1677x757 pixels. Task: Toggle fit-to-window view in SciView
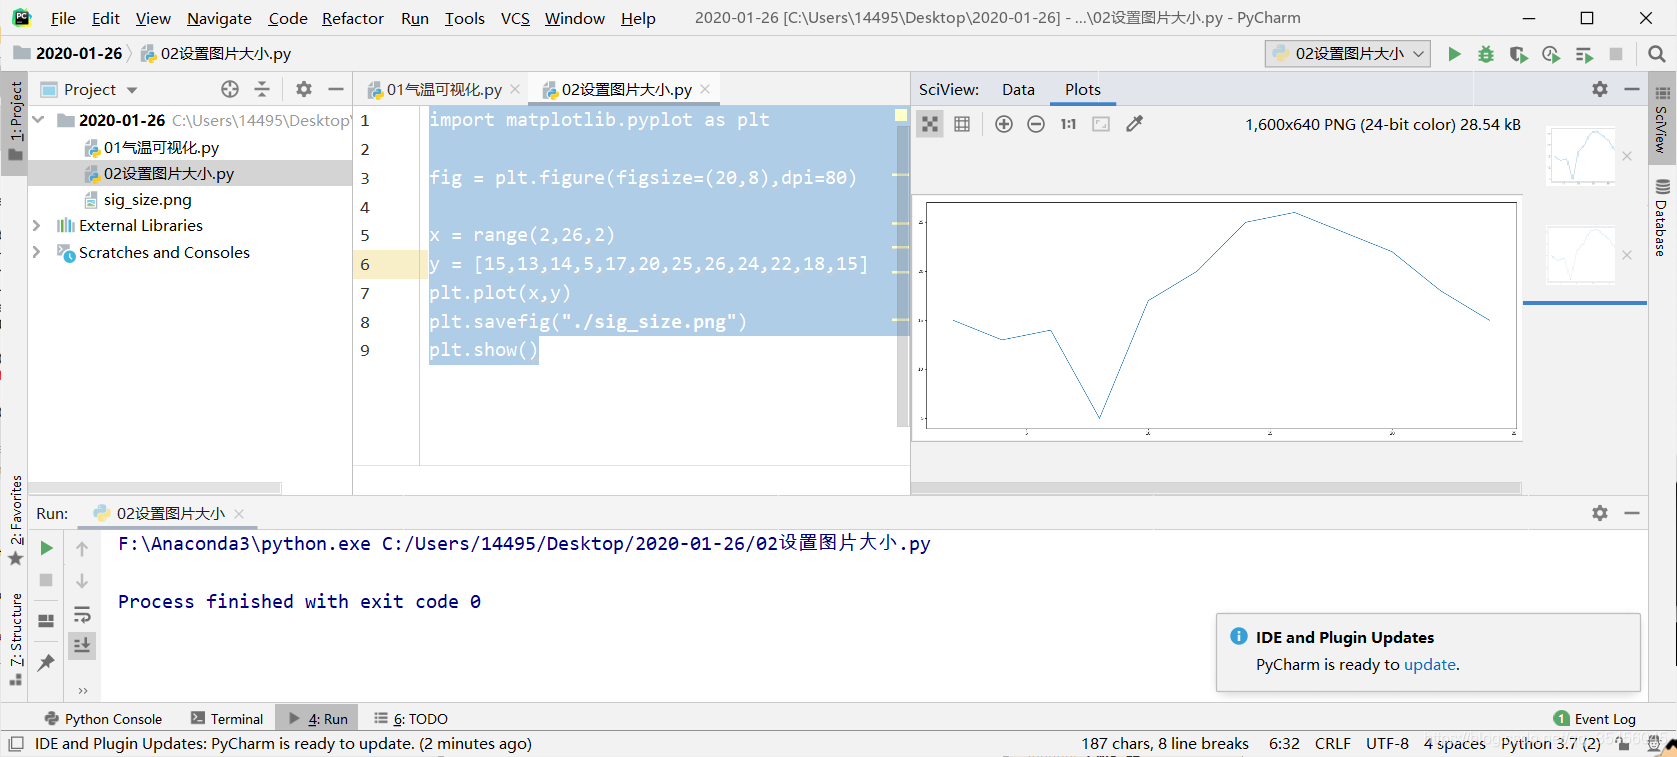pyautogui.click(x=930, y=124)
